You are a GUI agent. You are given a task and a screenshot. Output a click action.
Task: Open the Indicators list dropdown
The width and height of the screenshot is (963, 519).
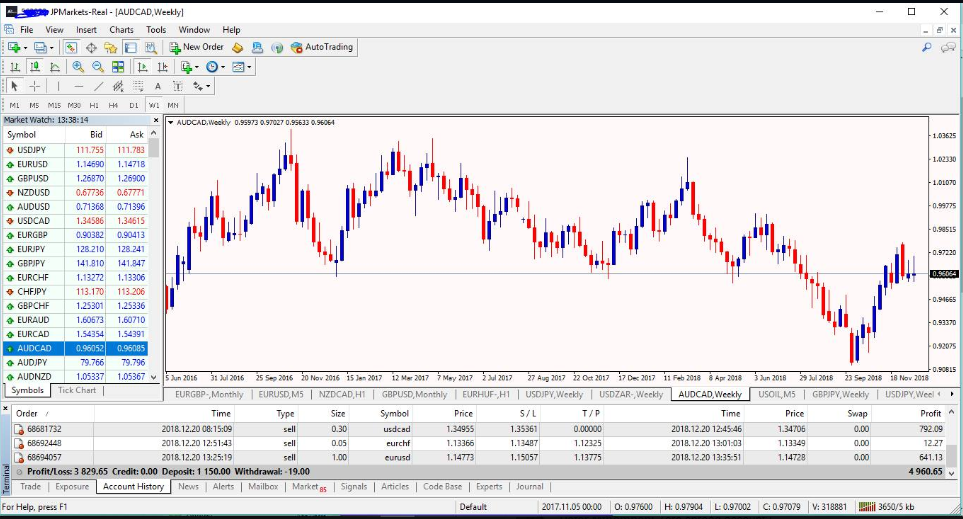189,67
